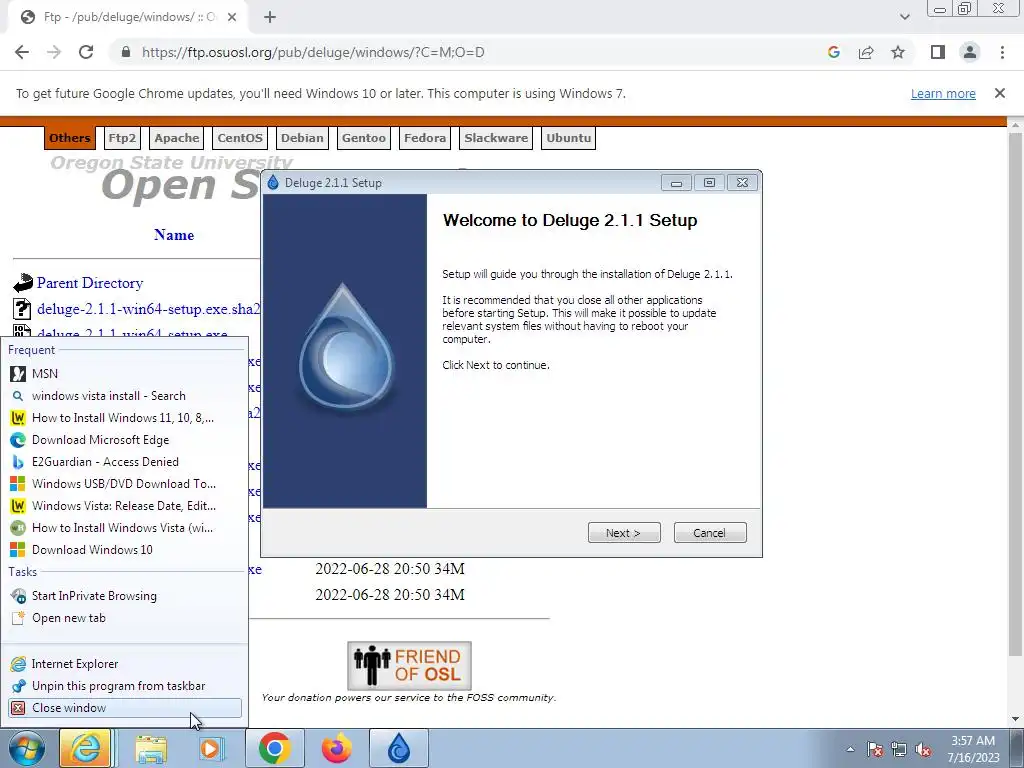Switch to Debian tab
This screenshot has width=1024, height=768.
(302, 138)
